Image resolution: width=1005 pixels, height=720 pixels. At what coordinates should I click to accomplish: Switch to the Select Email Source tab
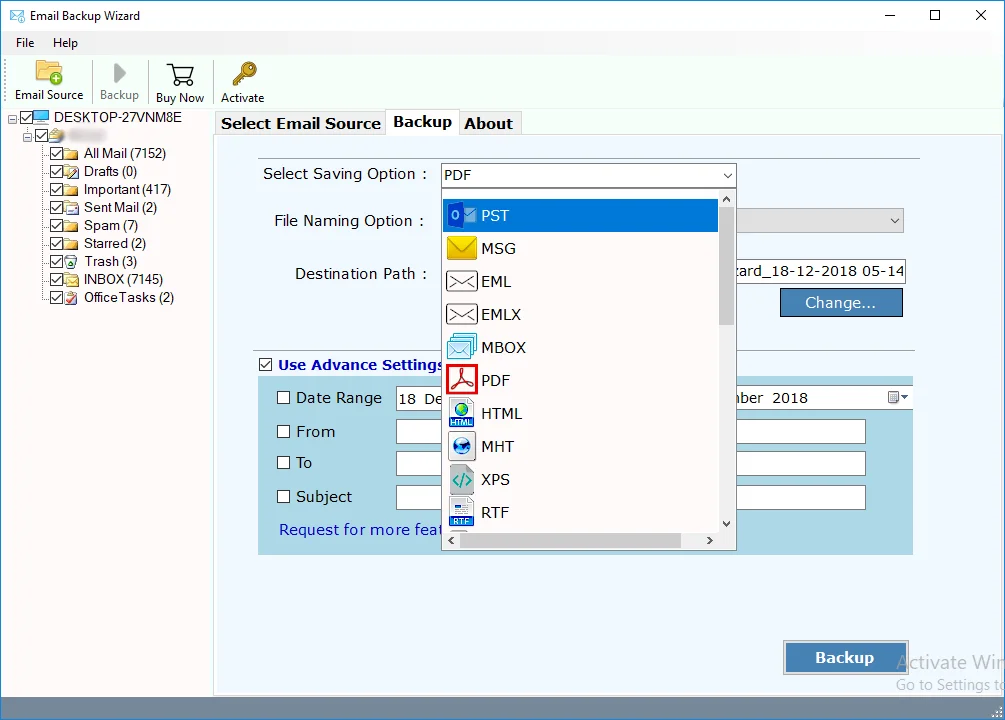[300, 124]
